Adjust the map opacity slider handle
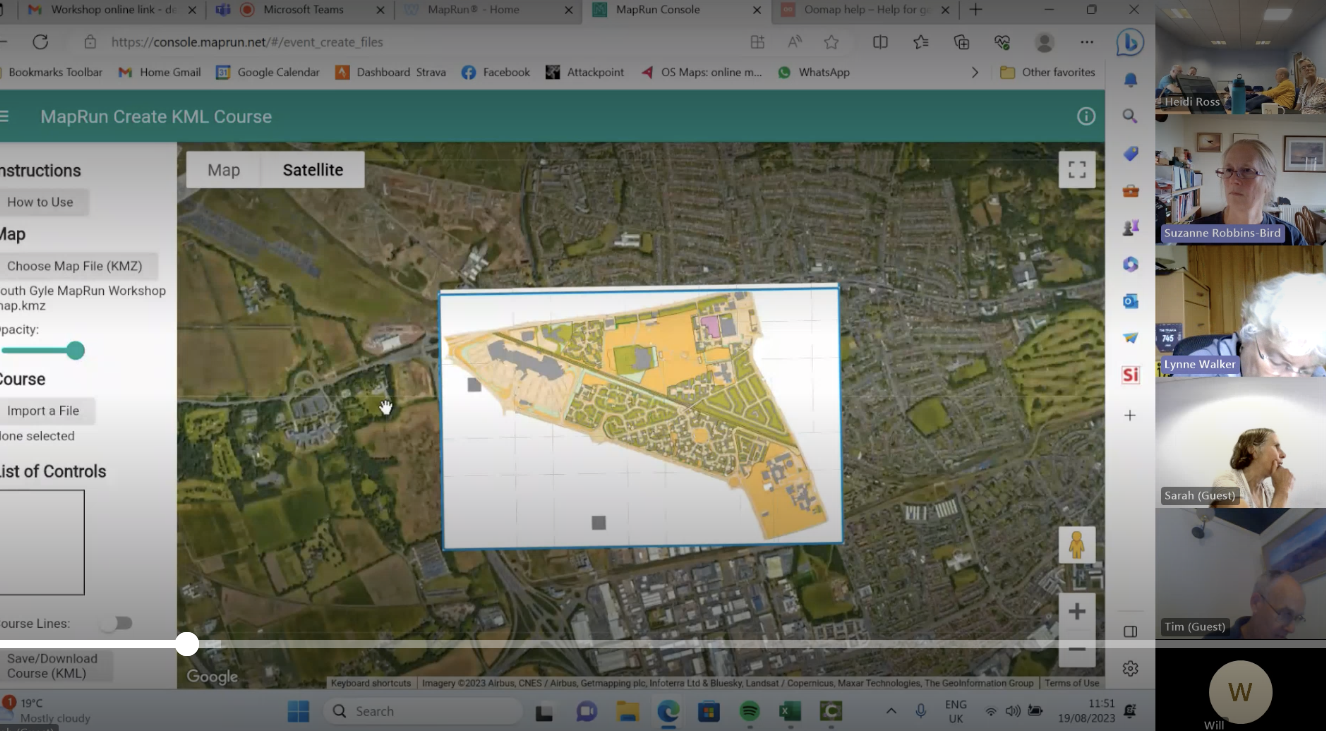1326x731 pixels. 75,350
